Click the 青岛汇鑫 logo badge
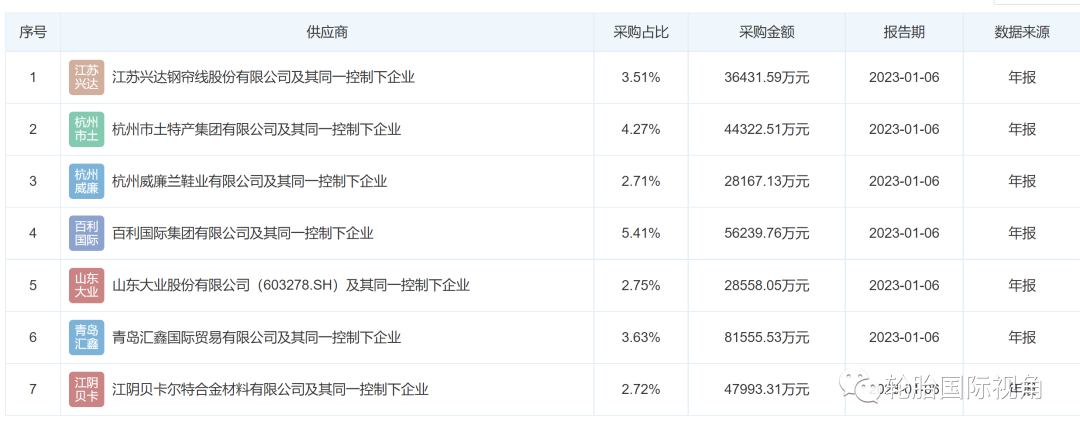 [x=87, y=337]
